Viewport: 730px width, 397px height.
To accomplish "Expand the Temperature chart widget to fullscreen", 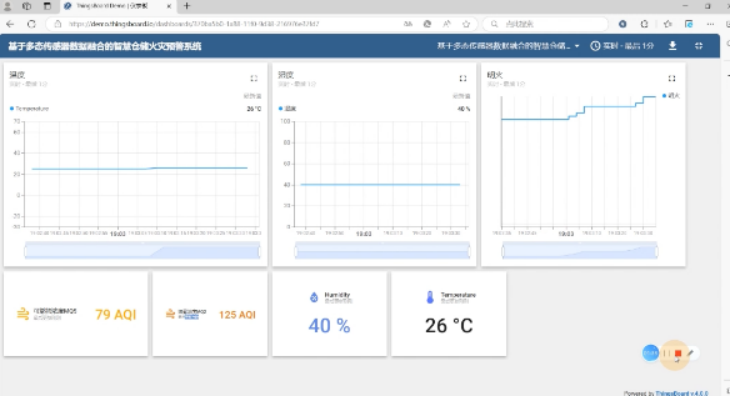I will click(254, 78).
